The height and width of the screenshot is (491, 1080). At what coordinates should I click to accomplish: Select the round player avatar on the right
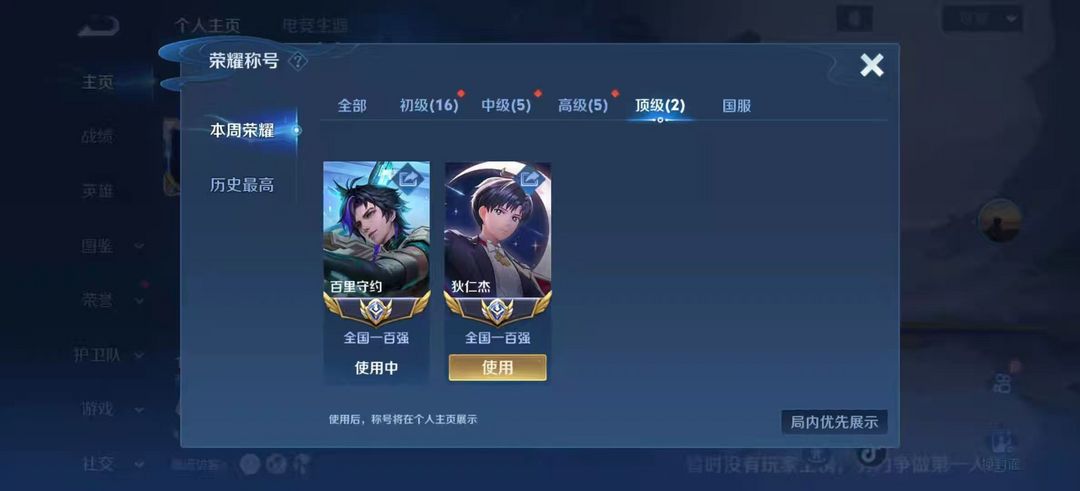999,220
